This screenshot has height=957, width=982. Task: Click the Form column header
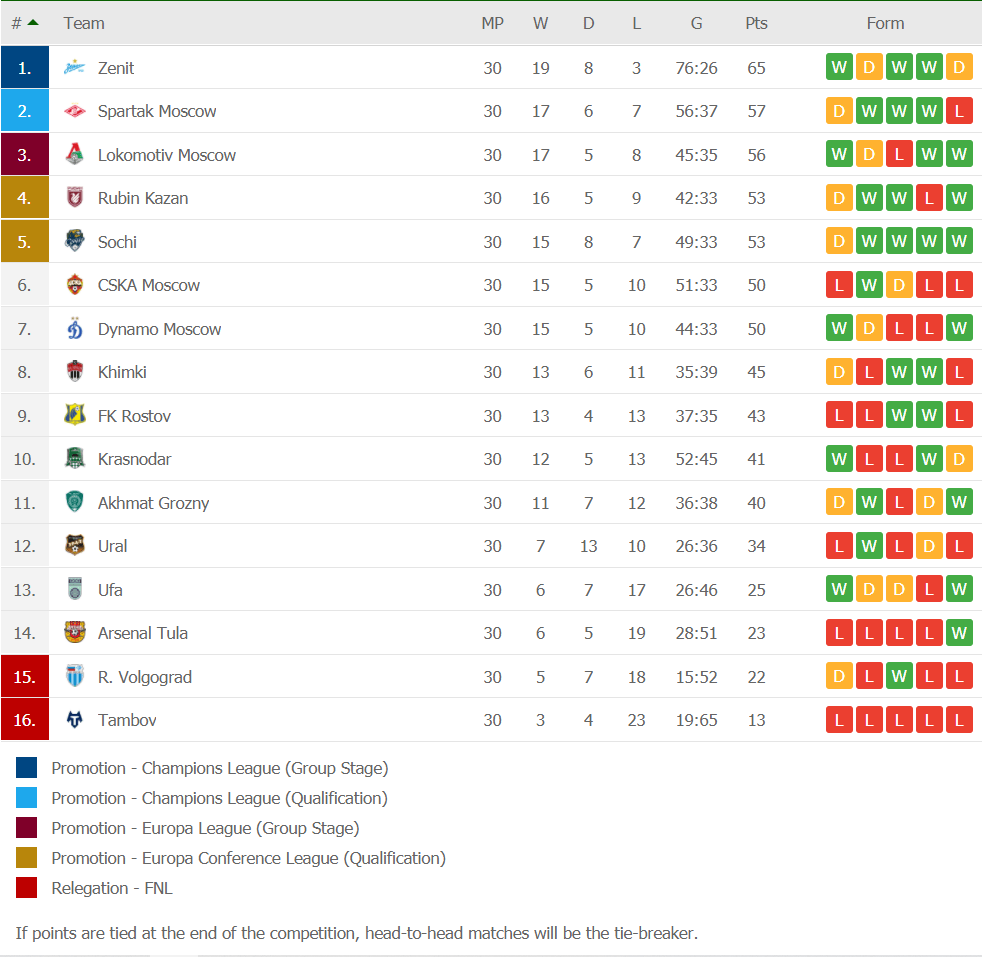[x=885, y=23]
